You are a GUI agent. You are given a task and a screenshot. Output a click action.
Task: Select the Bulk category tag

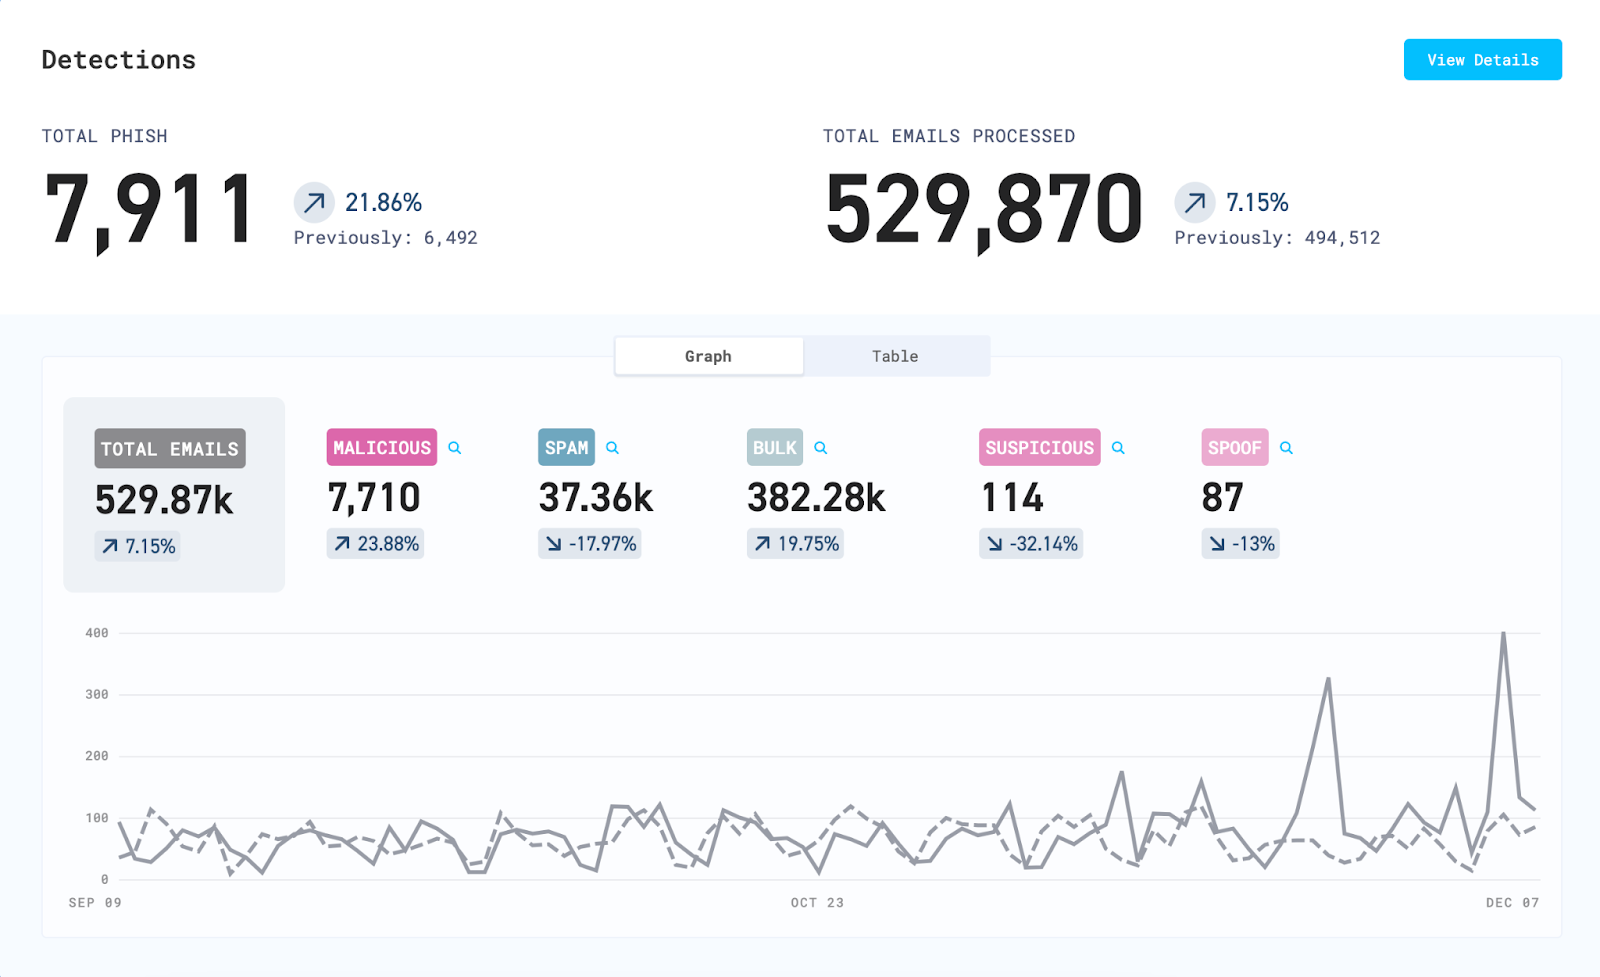pos(774,448)
